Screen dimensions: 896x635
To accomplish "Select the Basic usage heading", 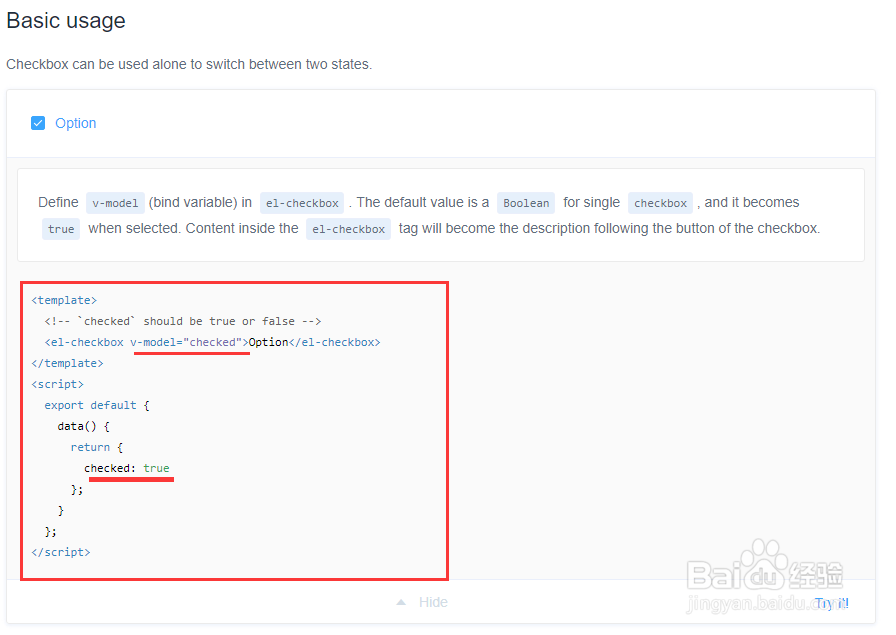I will point(66,21).
